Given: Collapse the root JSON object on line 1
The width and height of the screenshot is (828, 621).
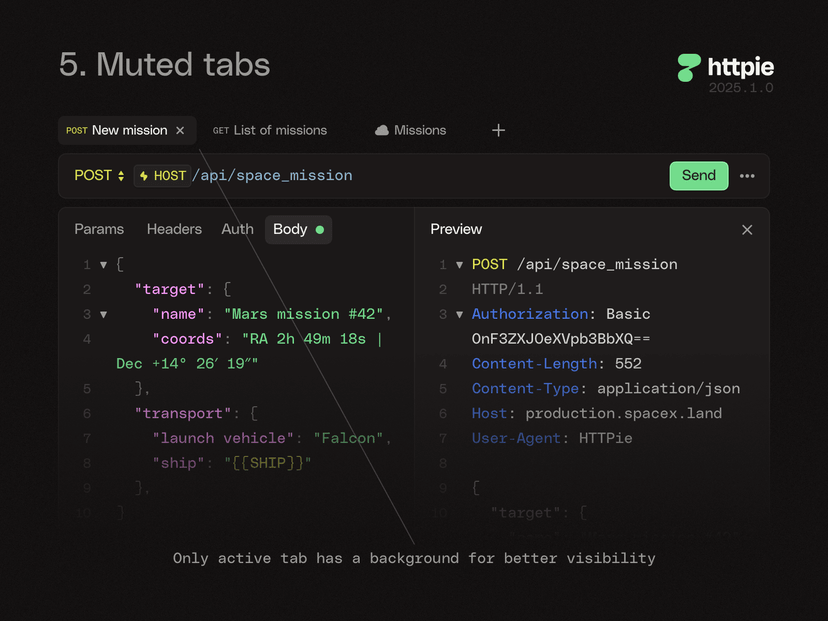Looking at the screenshot, I should click(x=104, y=265).
